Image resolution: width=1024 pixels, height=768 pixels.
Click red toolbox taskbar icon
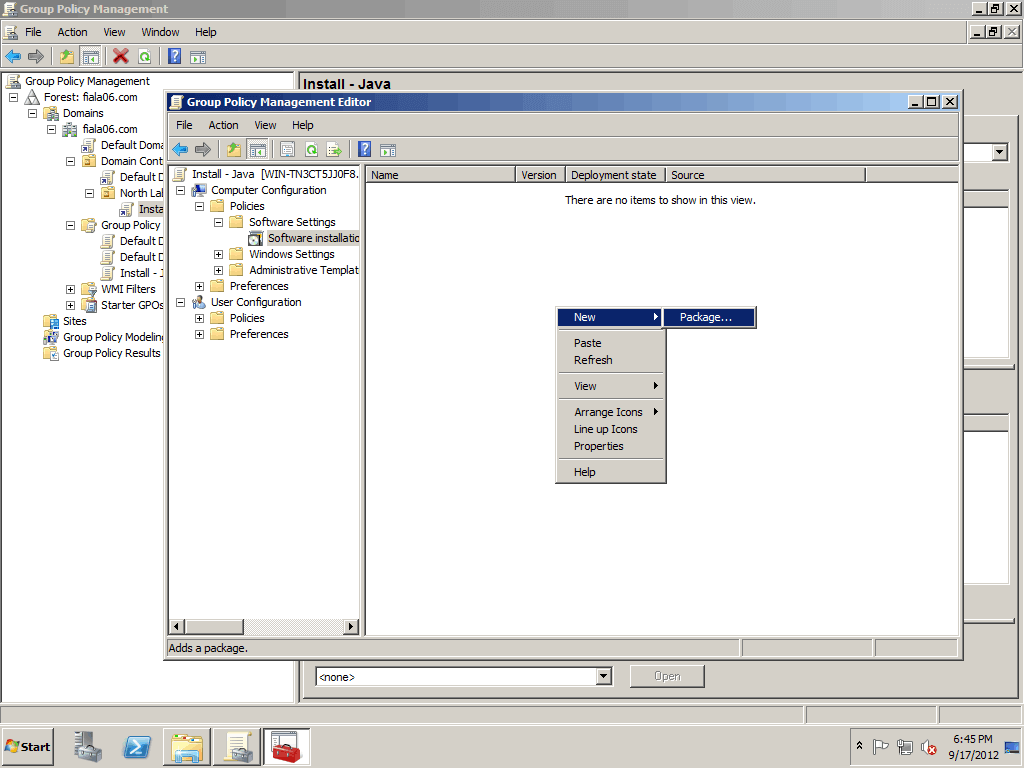tap(286, 746)
